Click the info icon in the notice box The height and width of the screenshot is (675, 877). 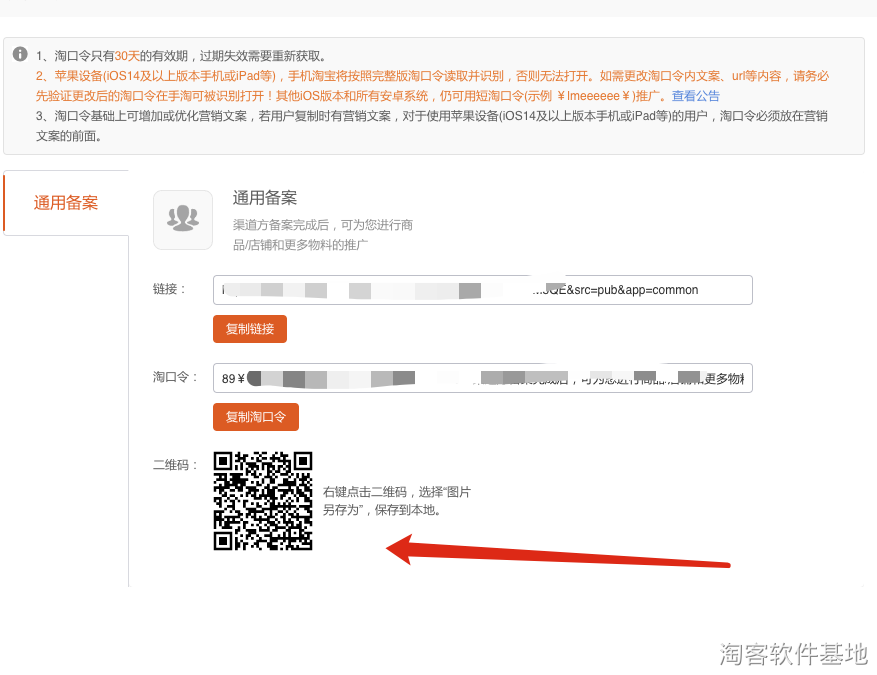tap(20, 54)
